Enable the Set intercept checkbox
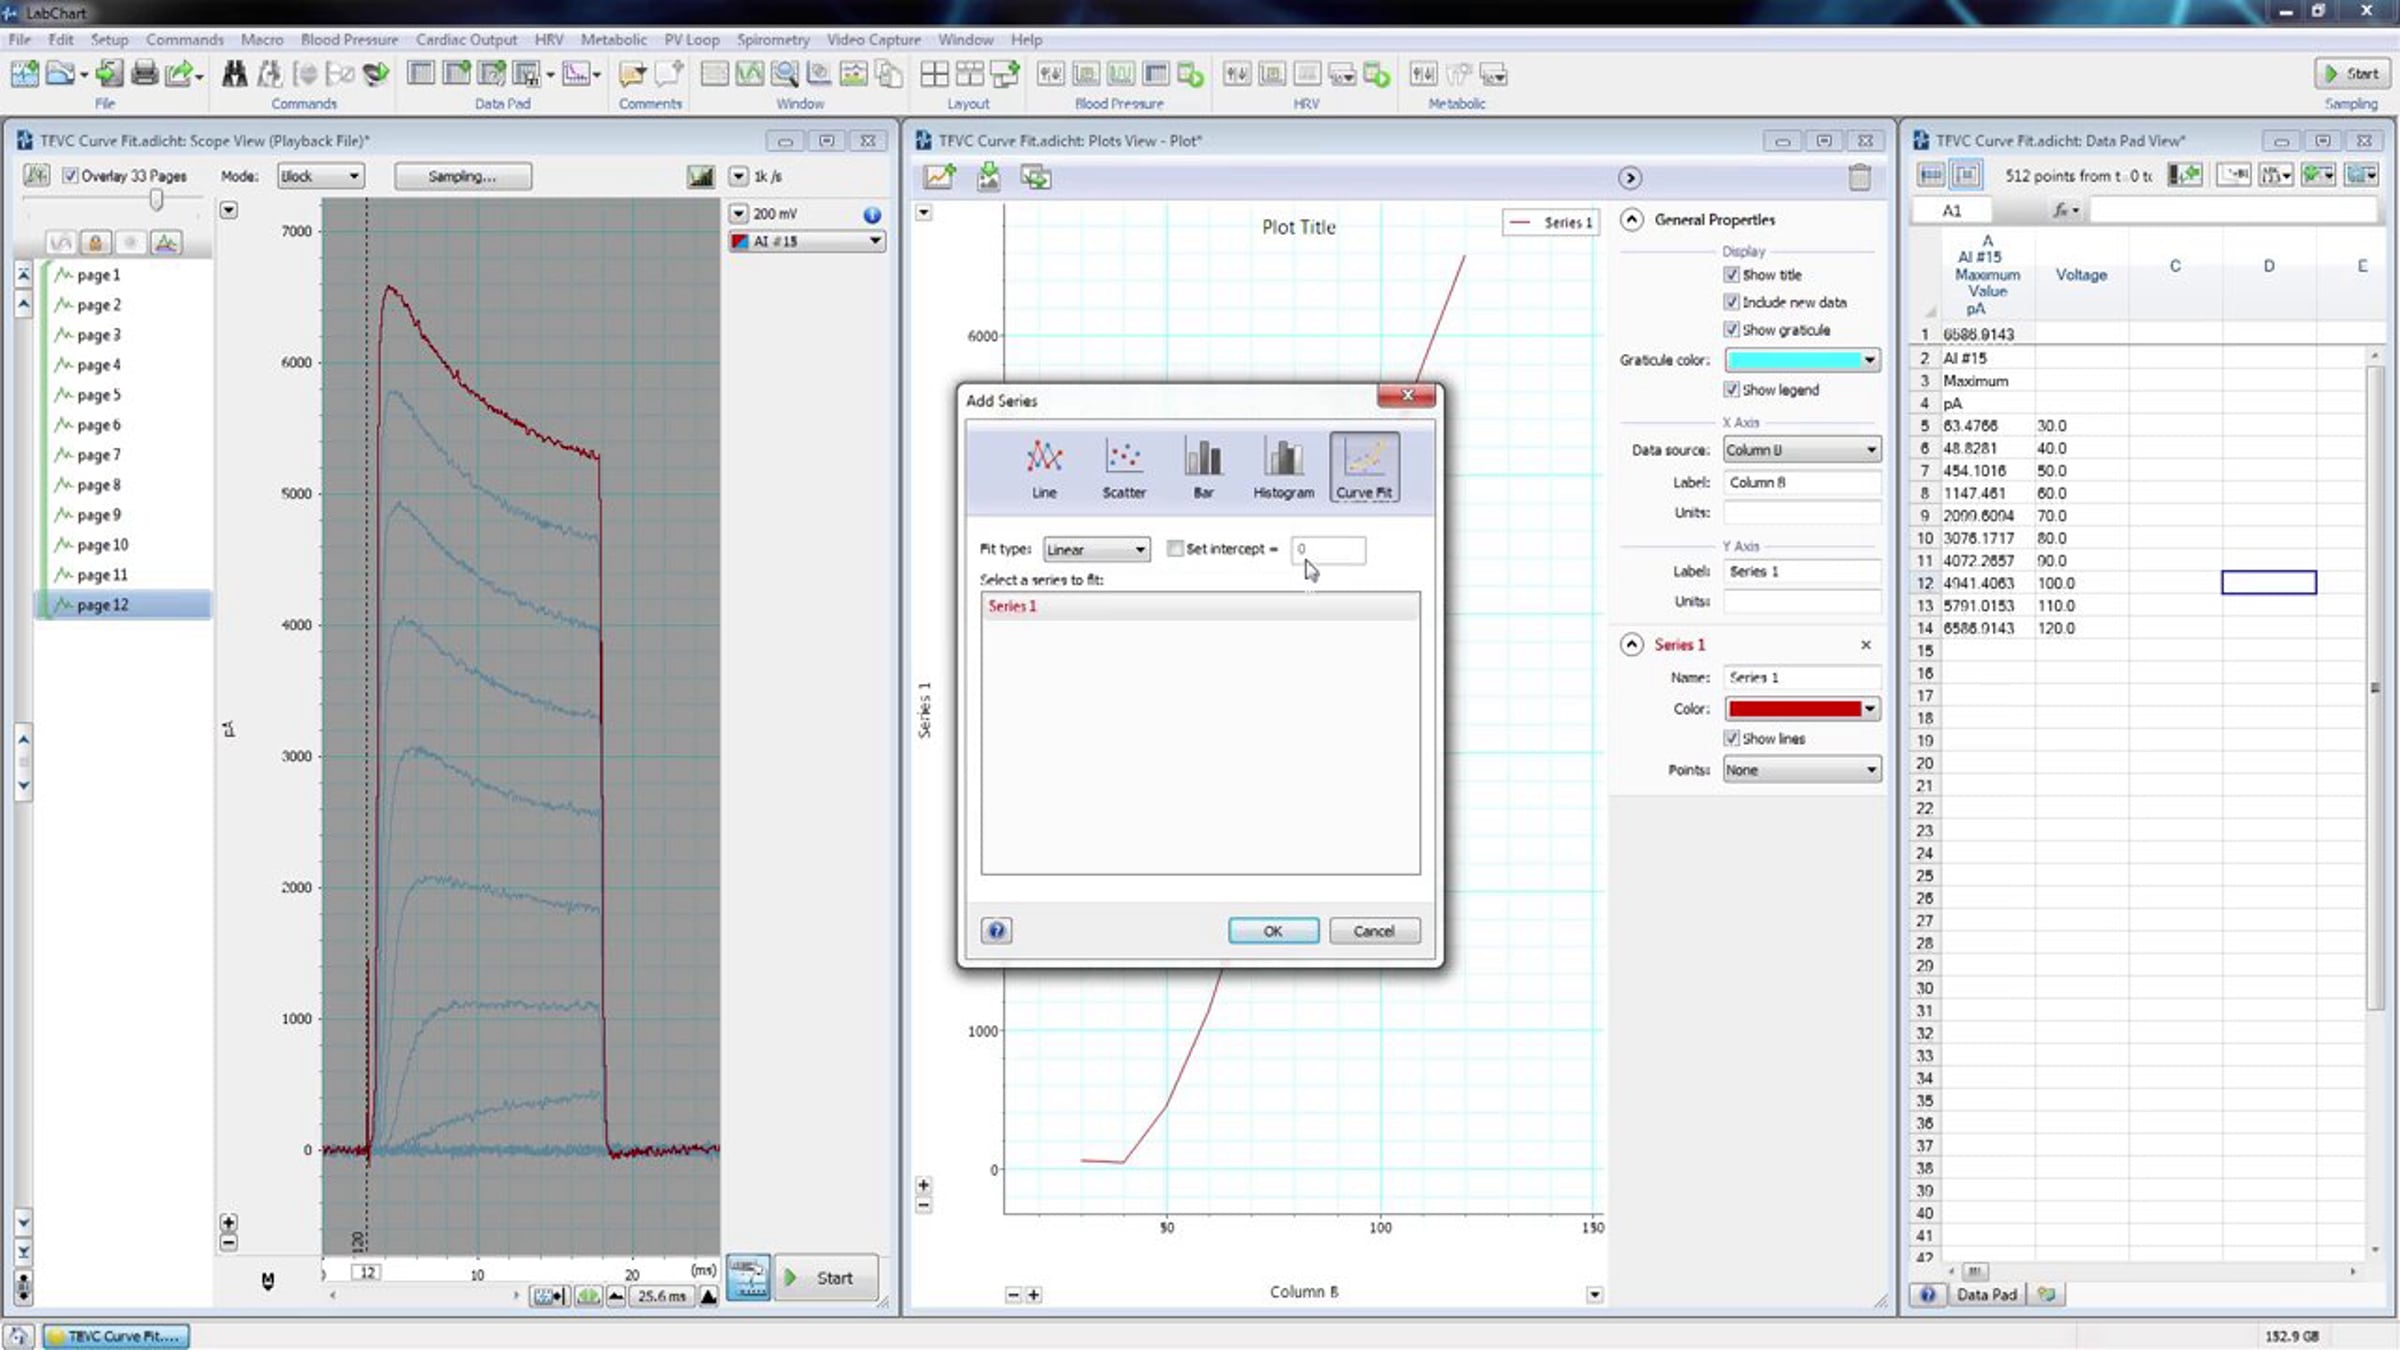Viewport: 2400px width, 1350px height. (x=1175, y=548)
